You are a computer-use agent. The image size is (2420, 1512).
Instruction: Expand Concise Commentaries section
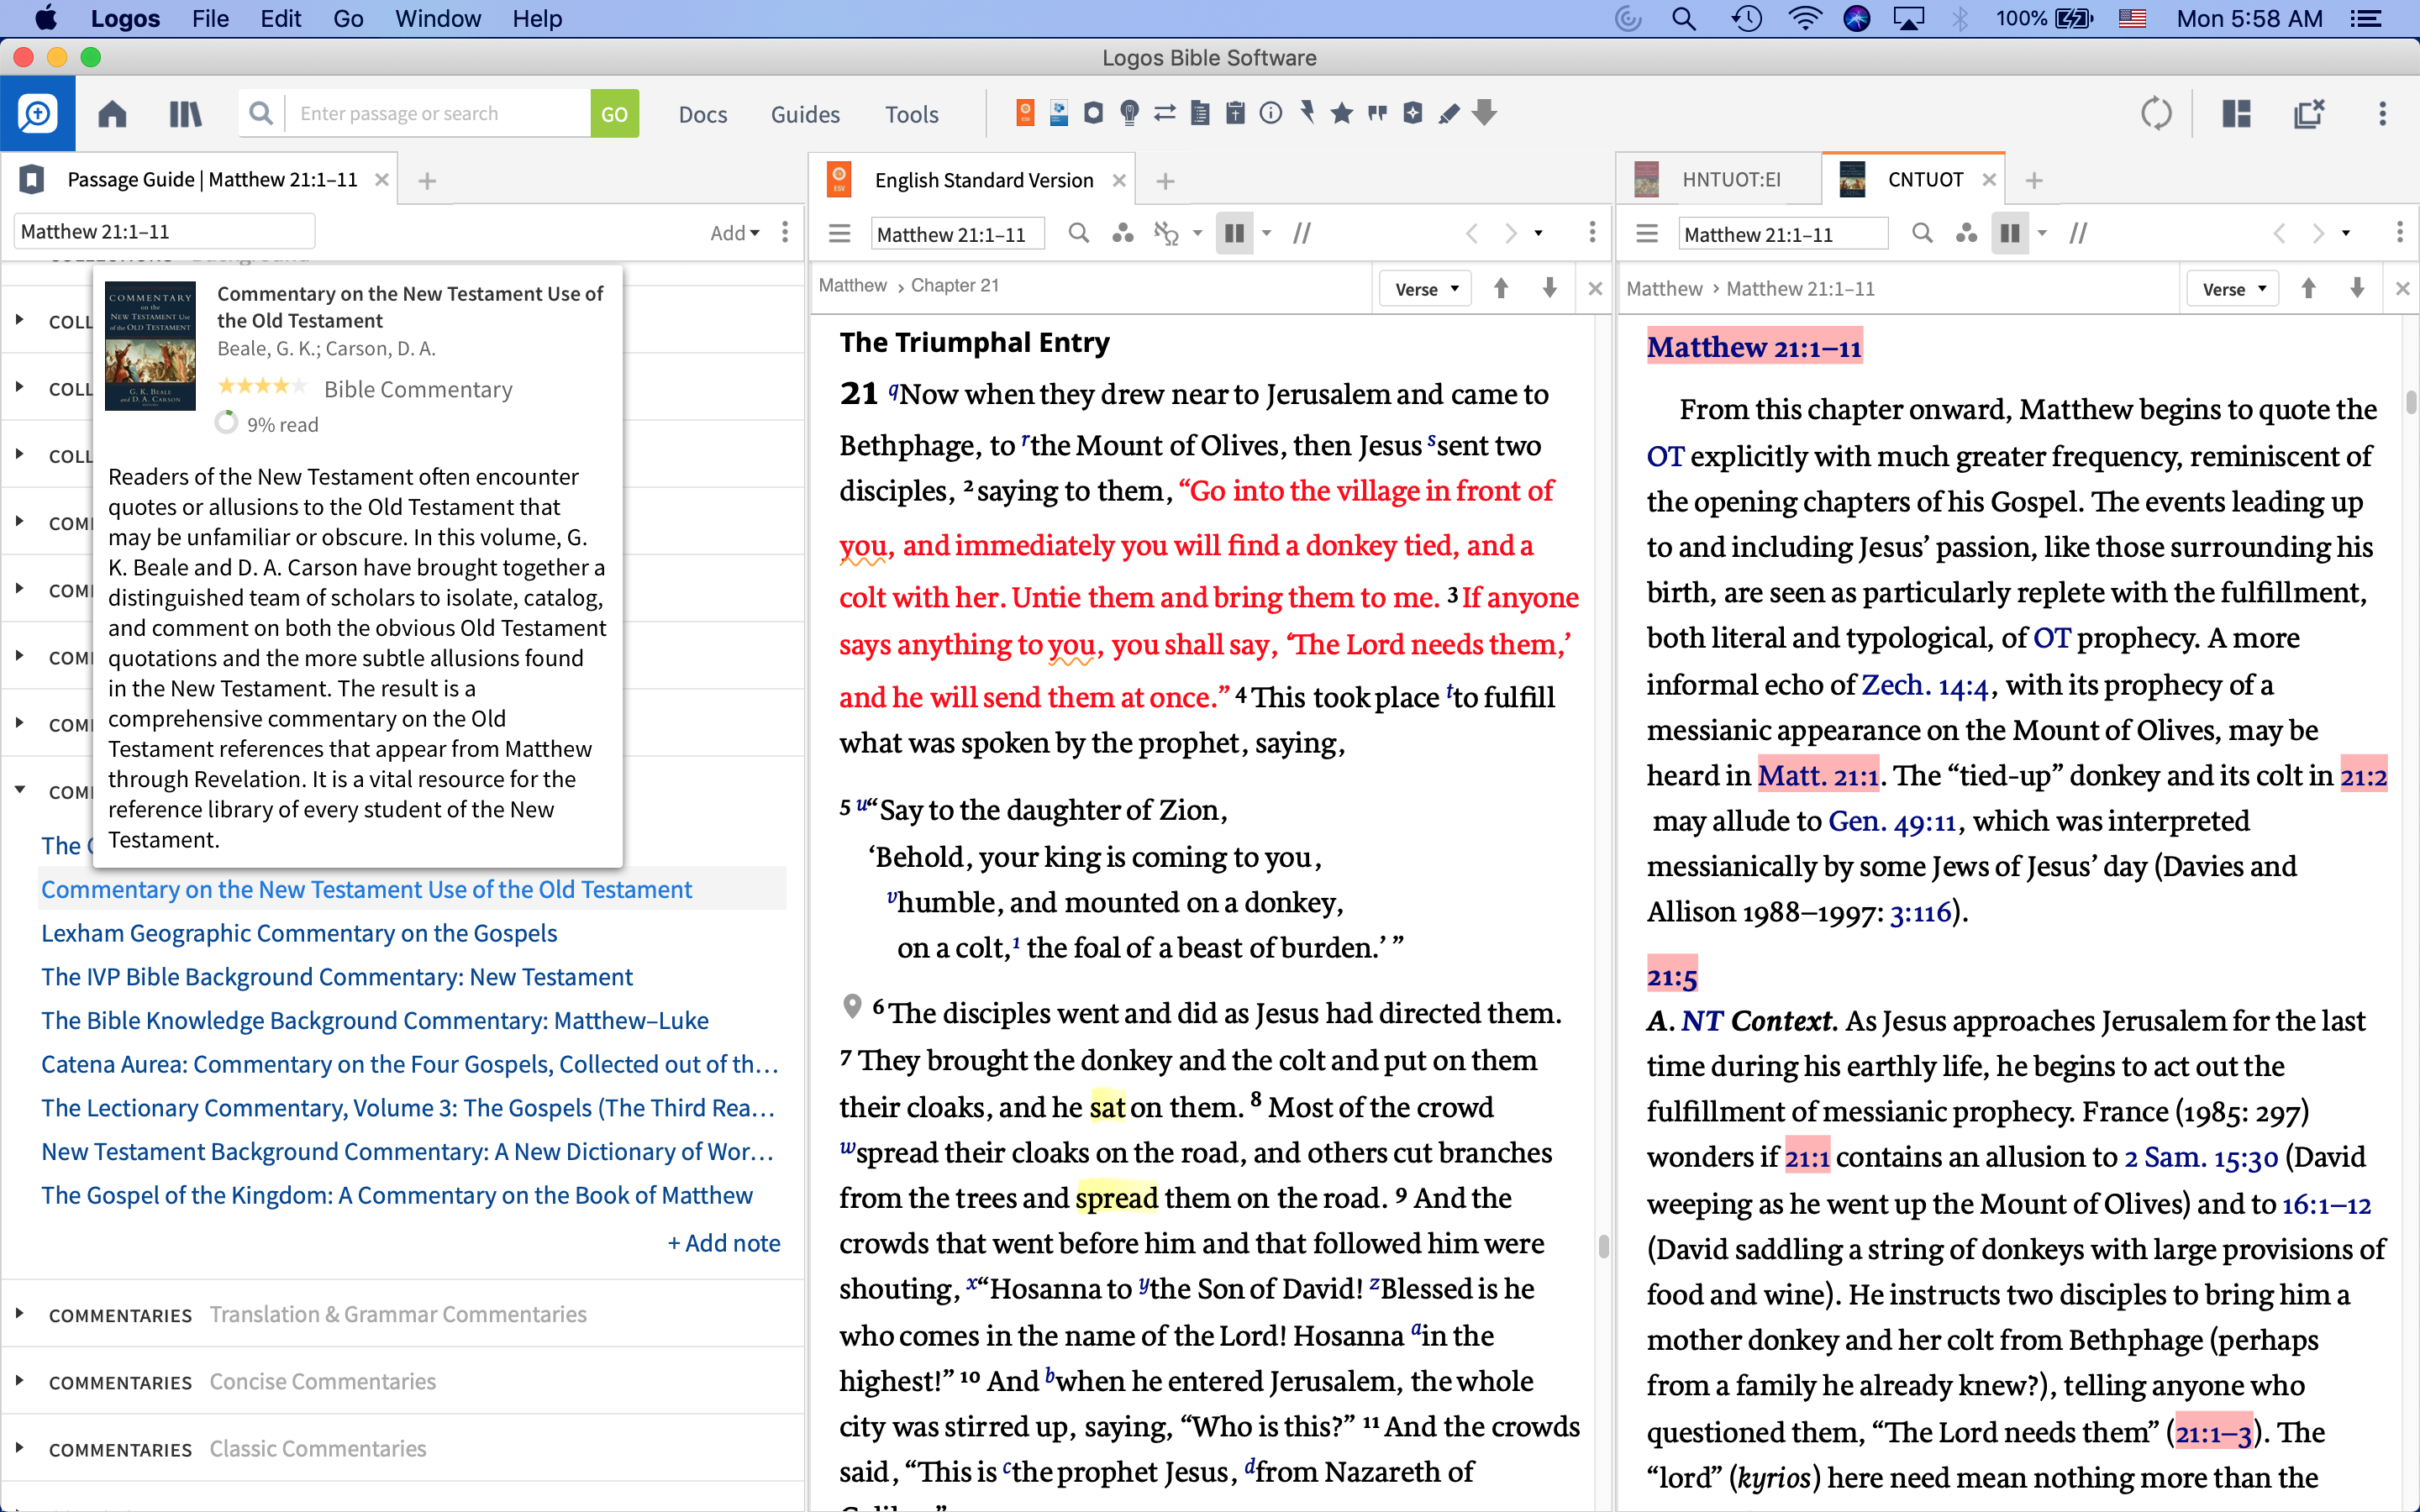coord(19,1381)
